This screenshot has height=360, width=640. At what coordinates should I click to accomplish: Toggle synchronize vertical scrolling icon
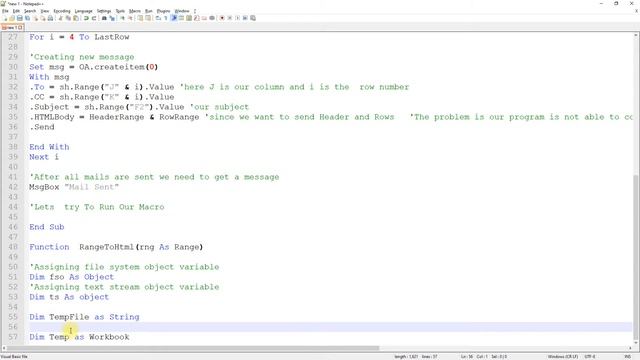coord(140,18)
